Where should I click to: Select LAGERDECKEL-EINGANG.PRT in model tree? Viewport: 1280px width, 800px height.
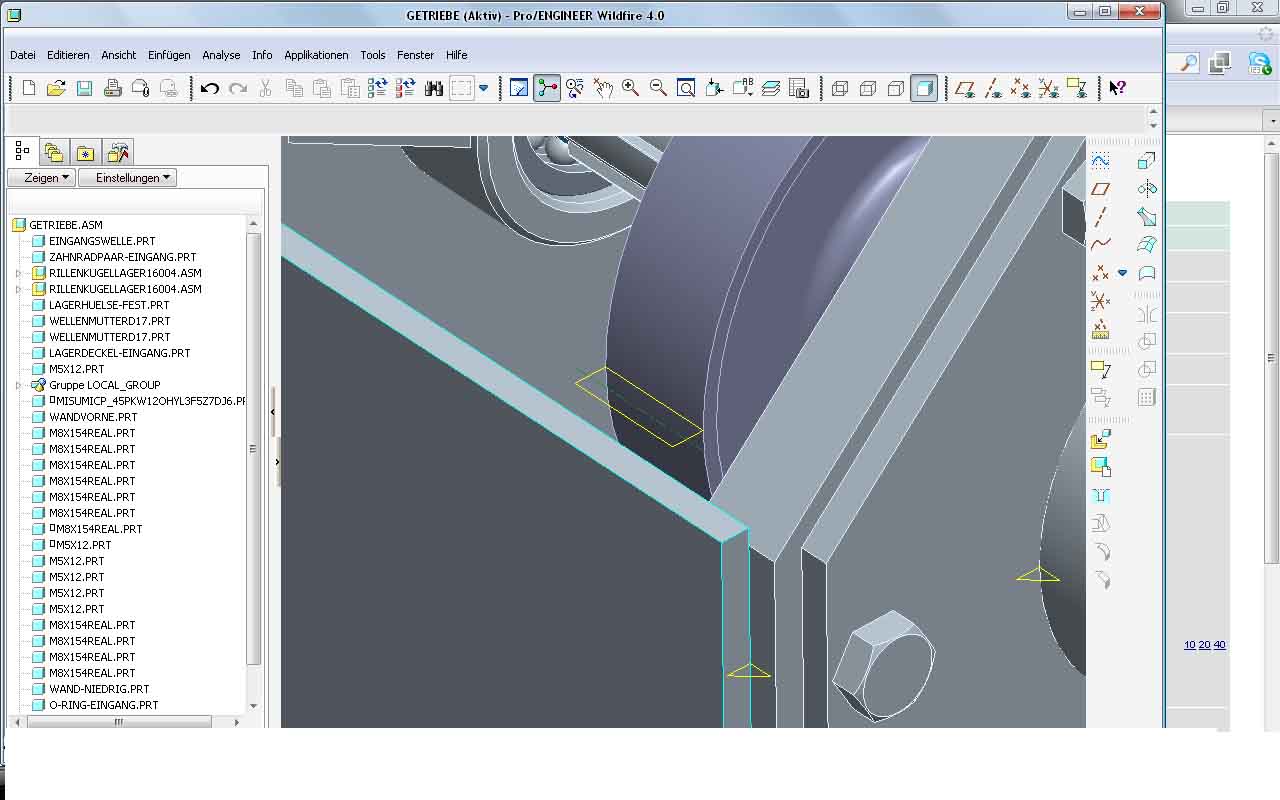(119, 353)
